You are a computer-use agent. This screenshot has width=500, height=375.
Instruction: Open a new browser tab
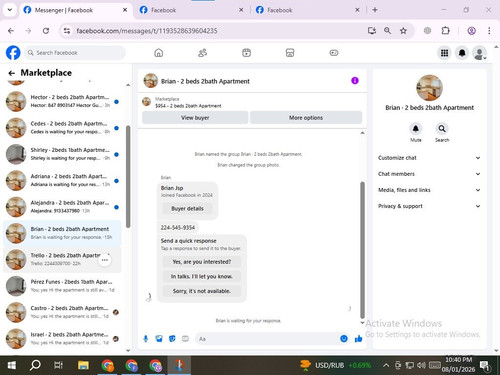click(x=375, y=10)
